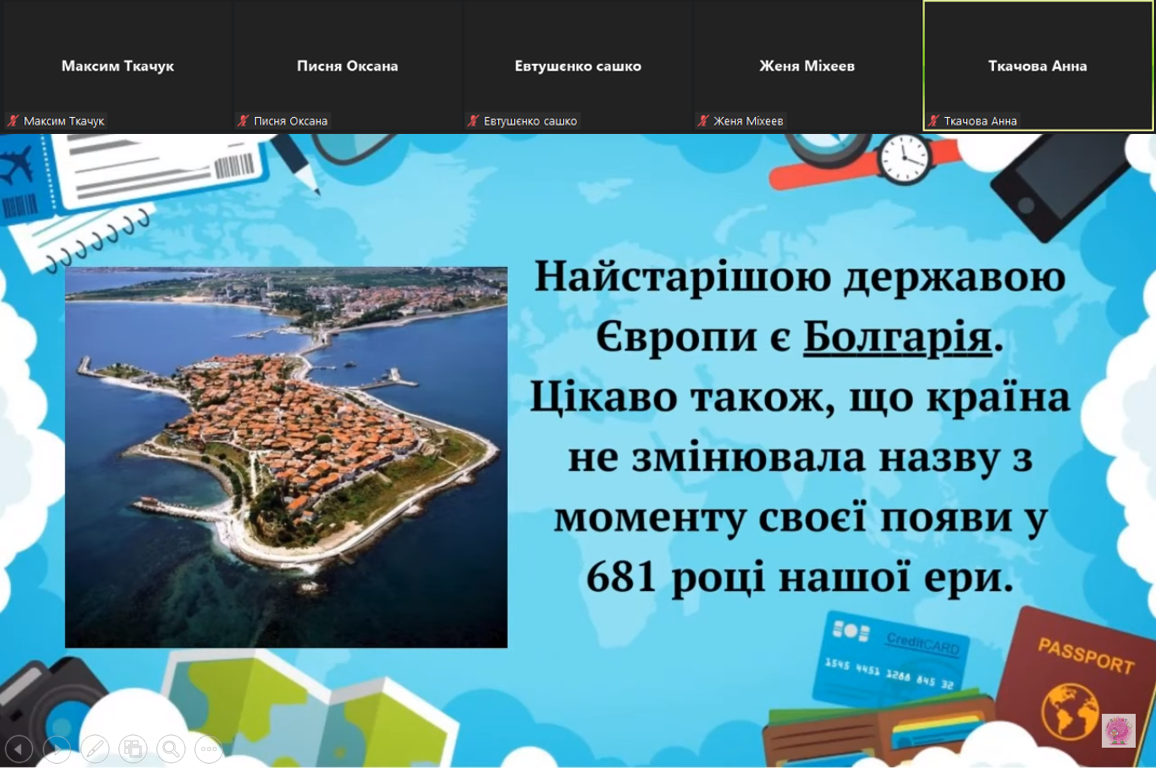
Task: Click muted mic icon beside small Евтушєнко сашко label
Action: [x=473, y=121]
